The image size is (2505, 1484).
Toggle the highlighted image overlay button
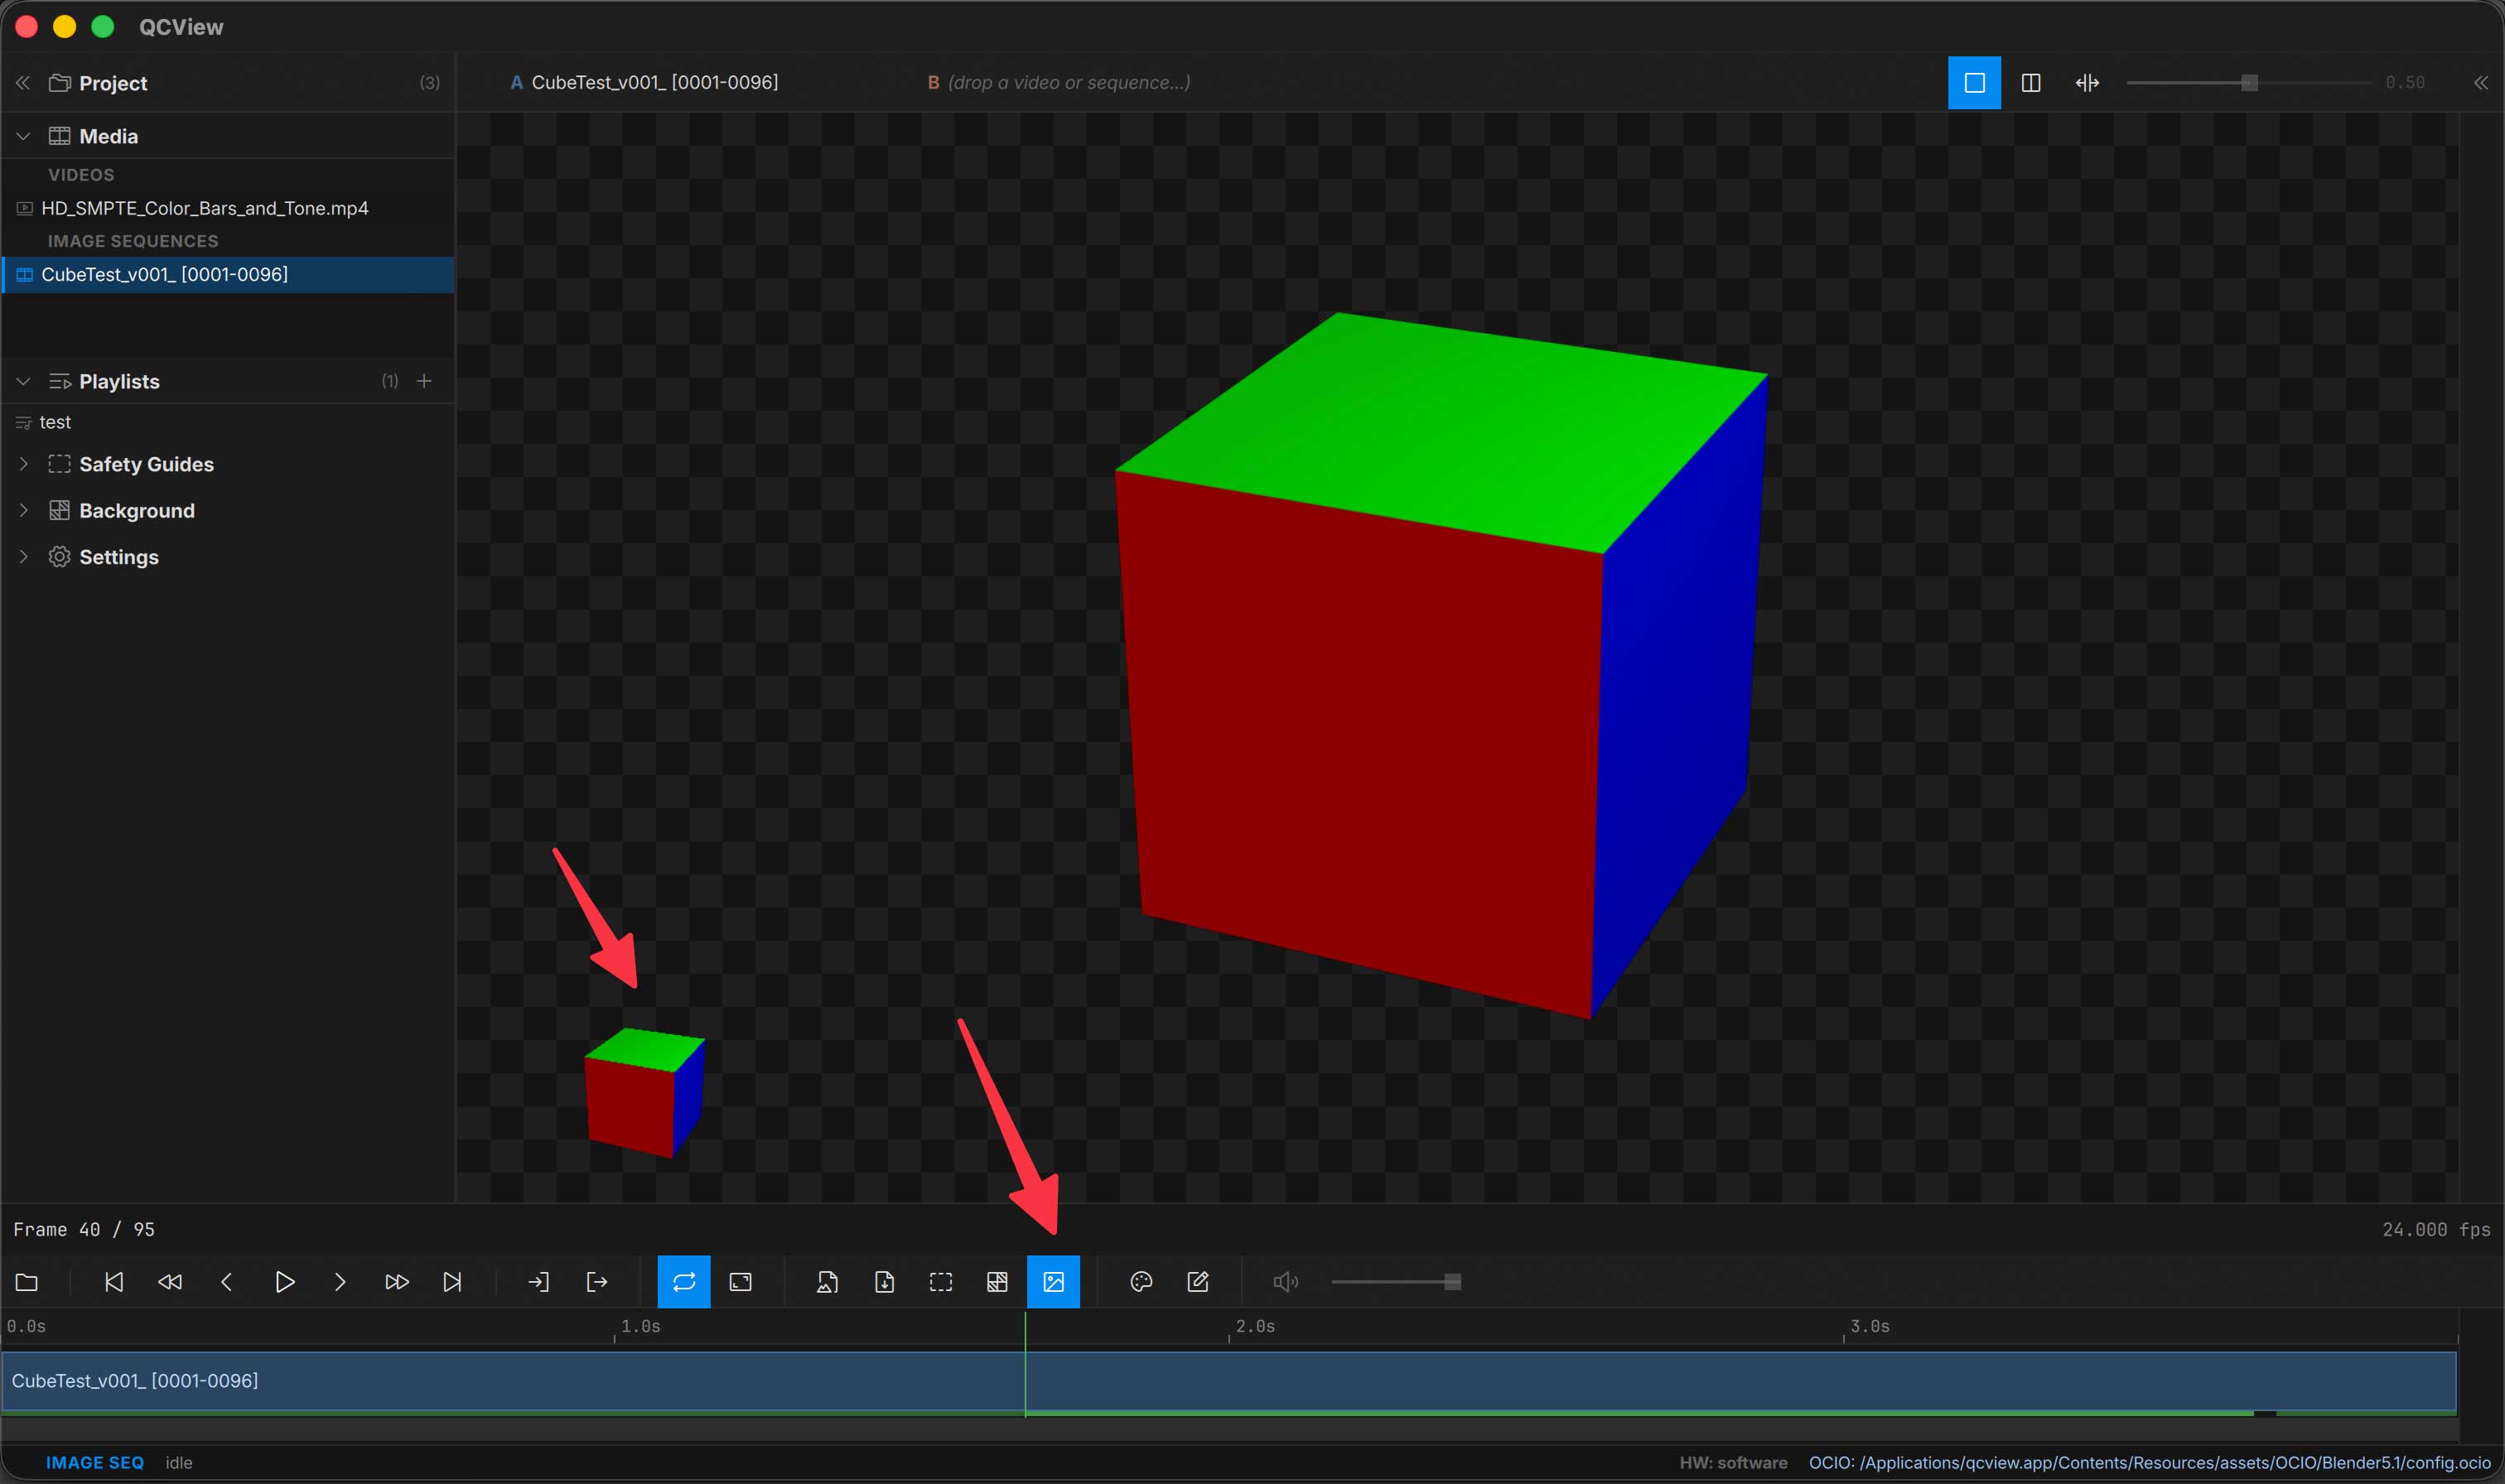[1054, 1282]
